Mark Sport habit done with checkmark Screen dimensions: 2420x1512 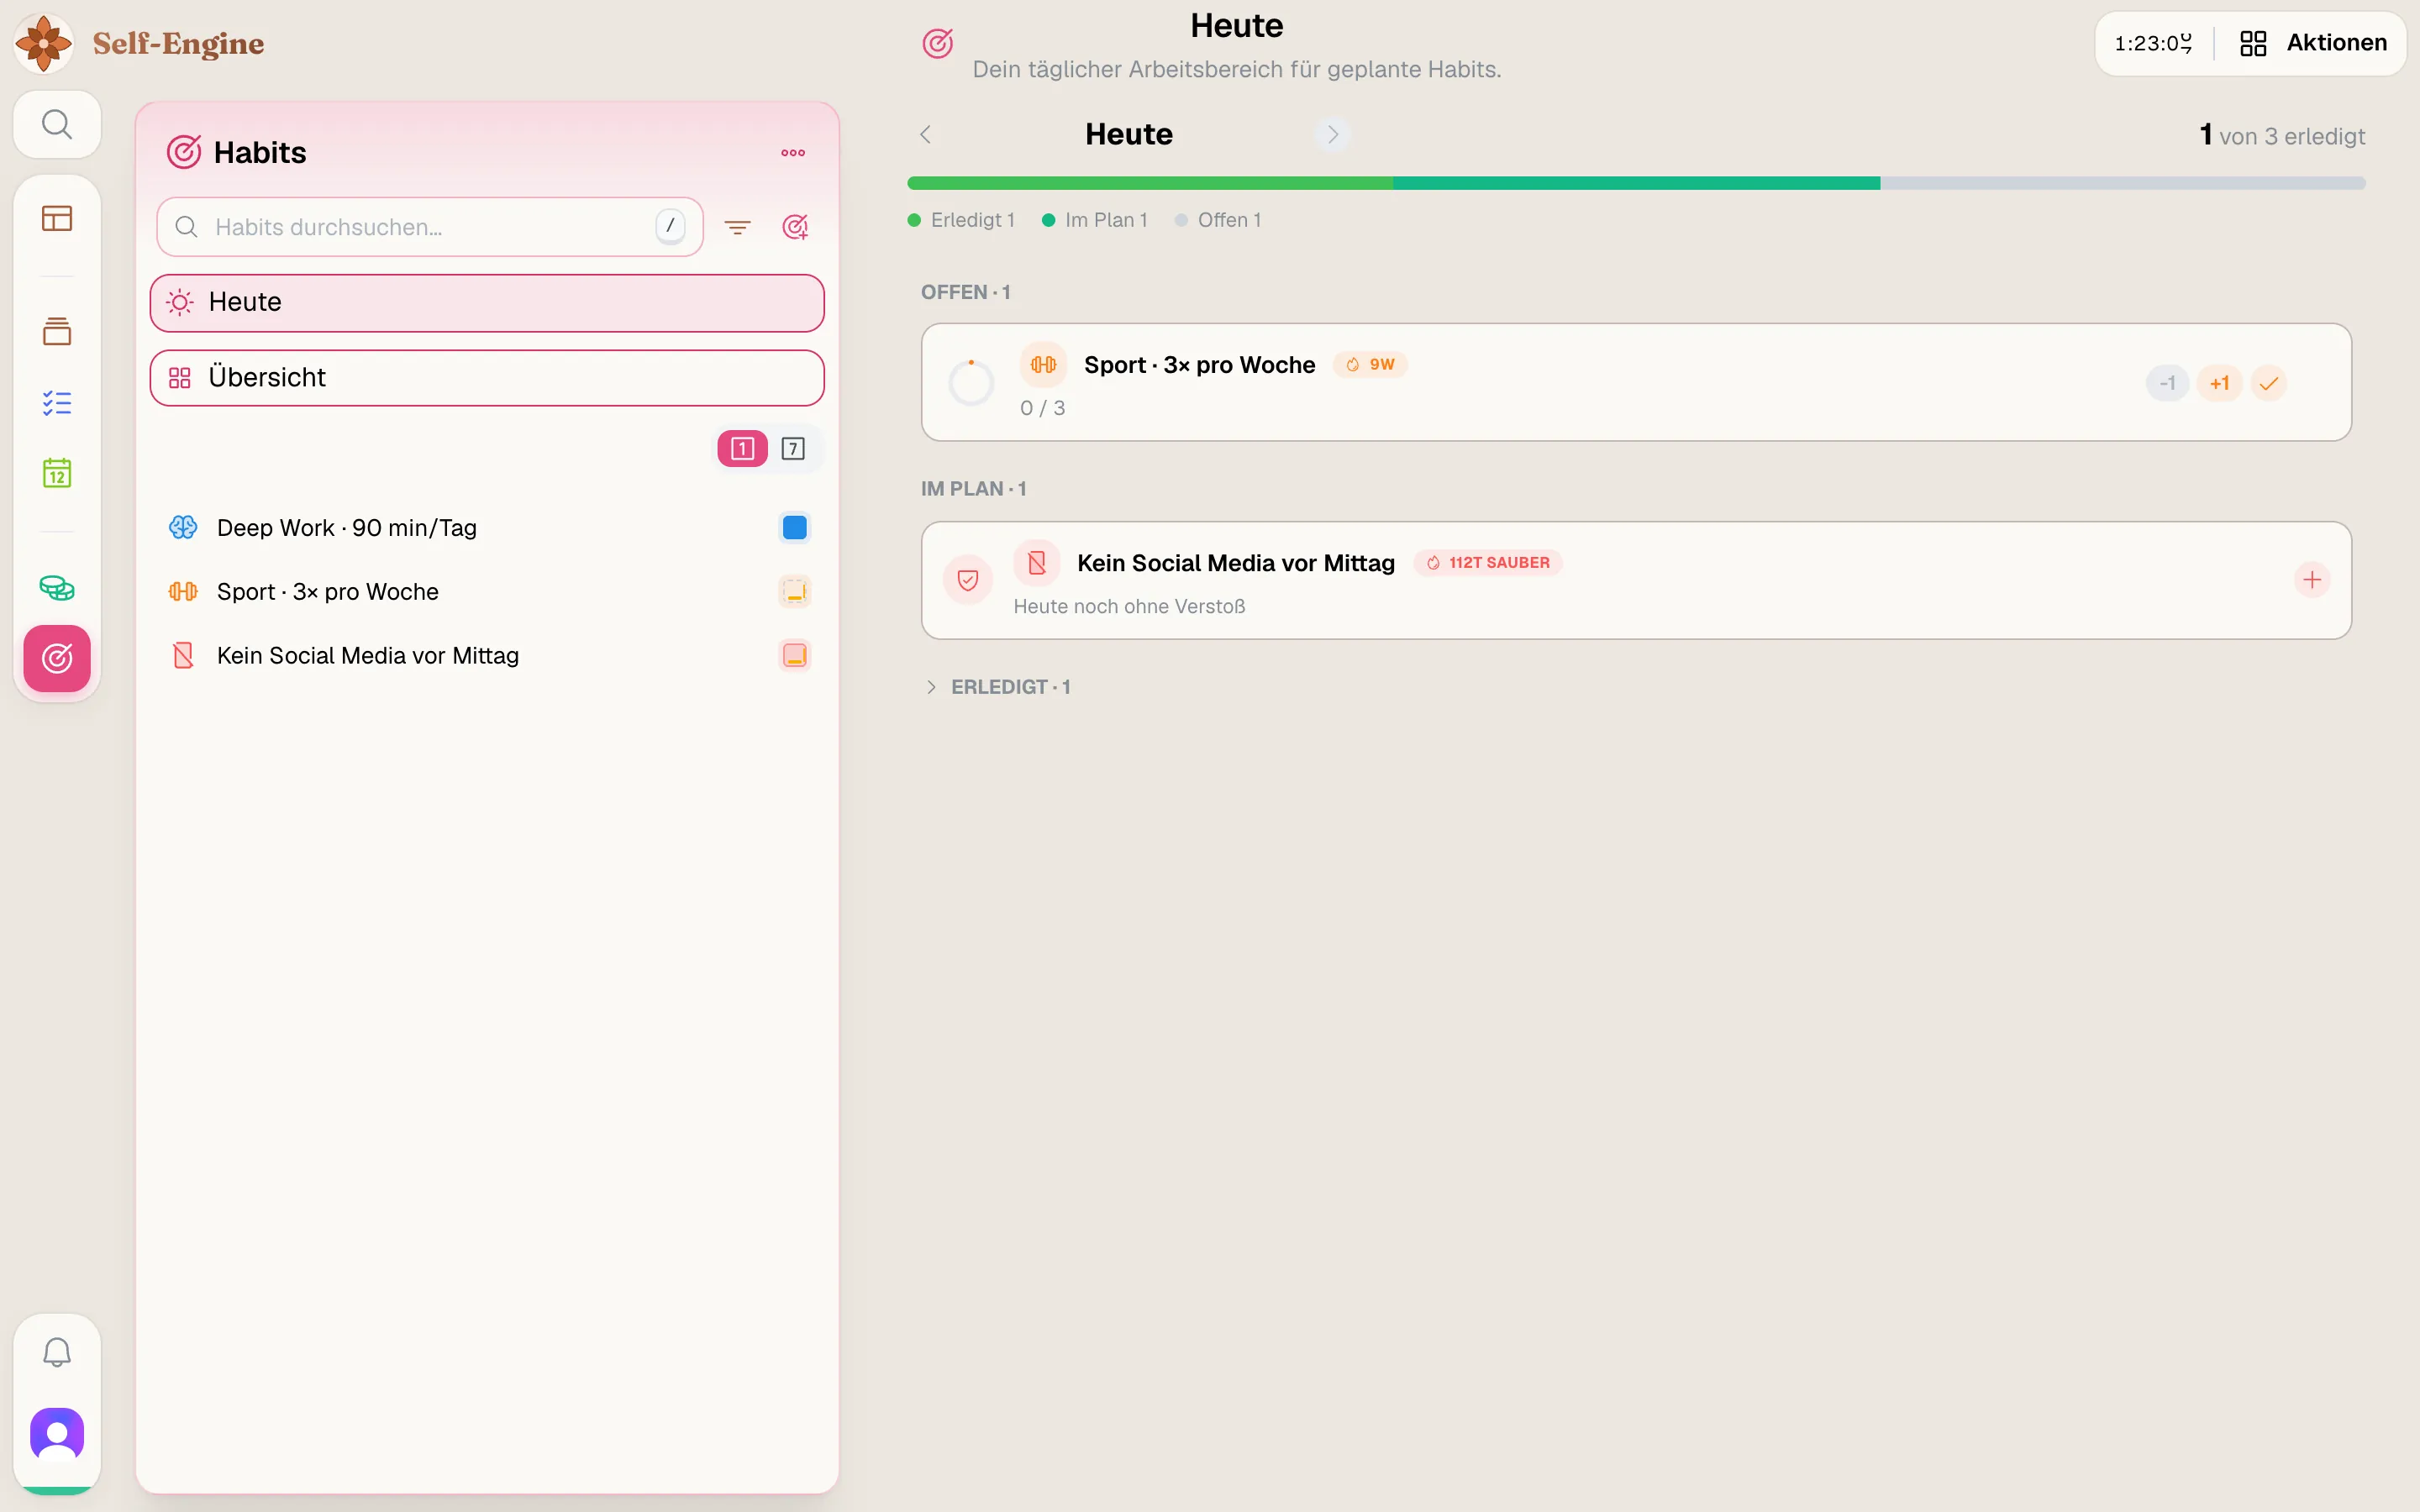coord(2268,383)
